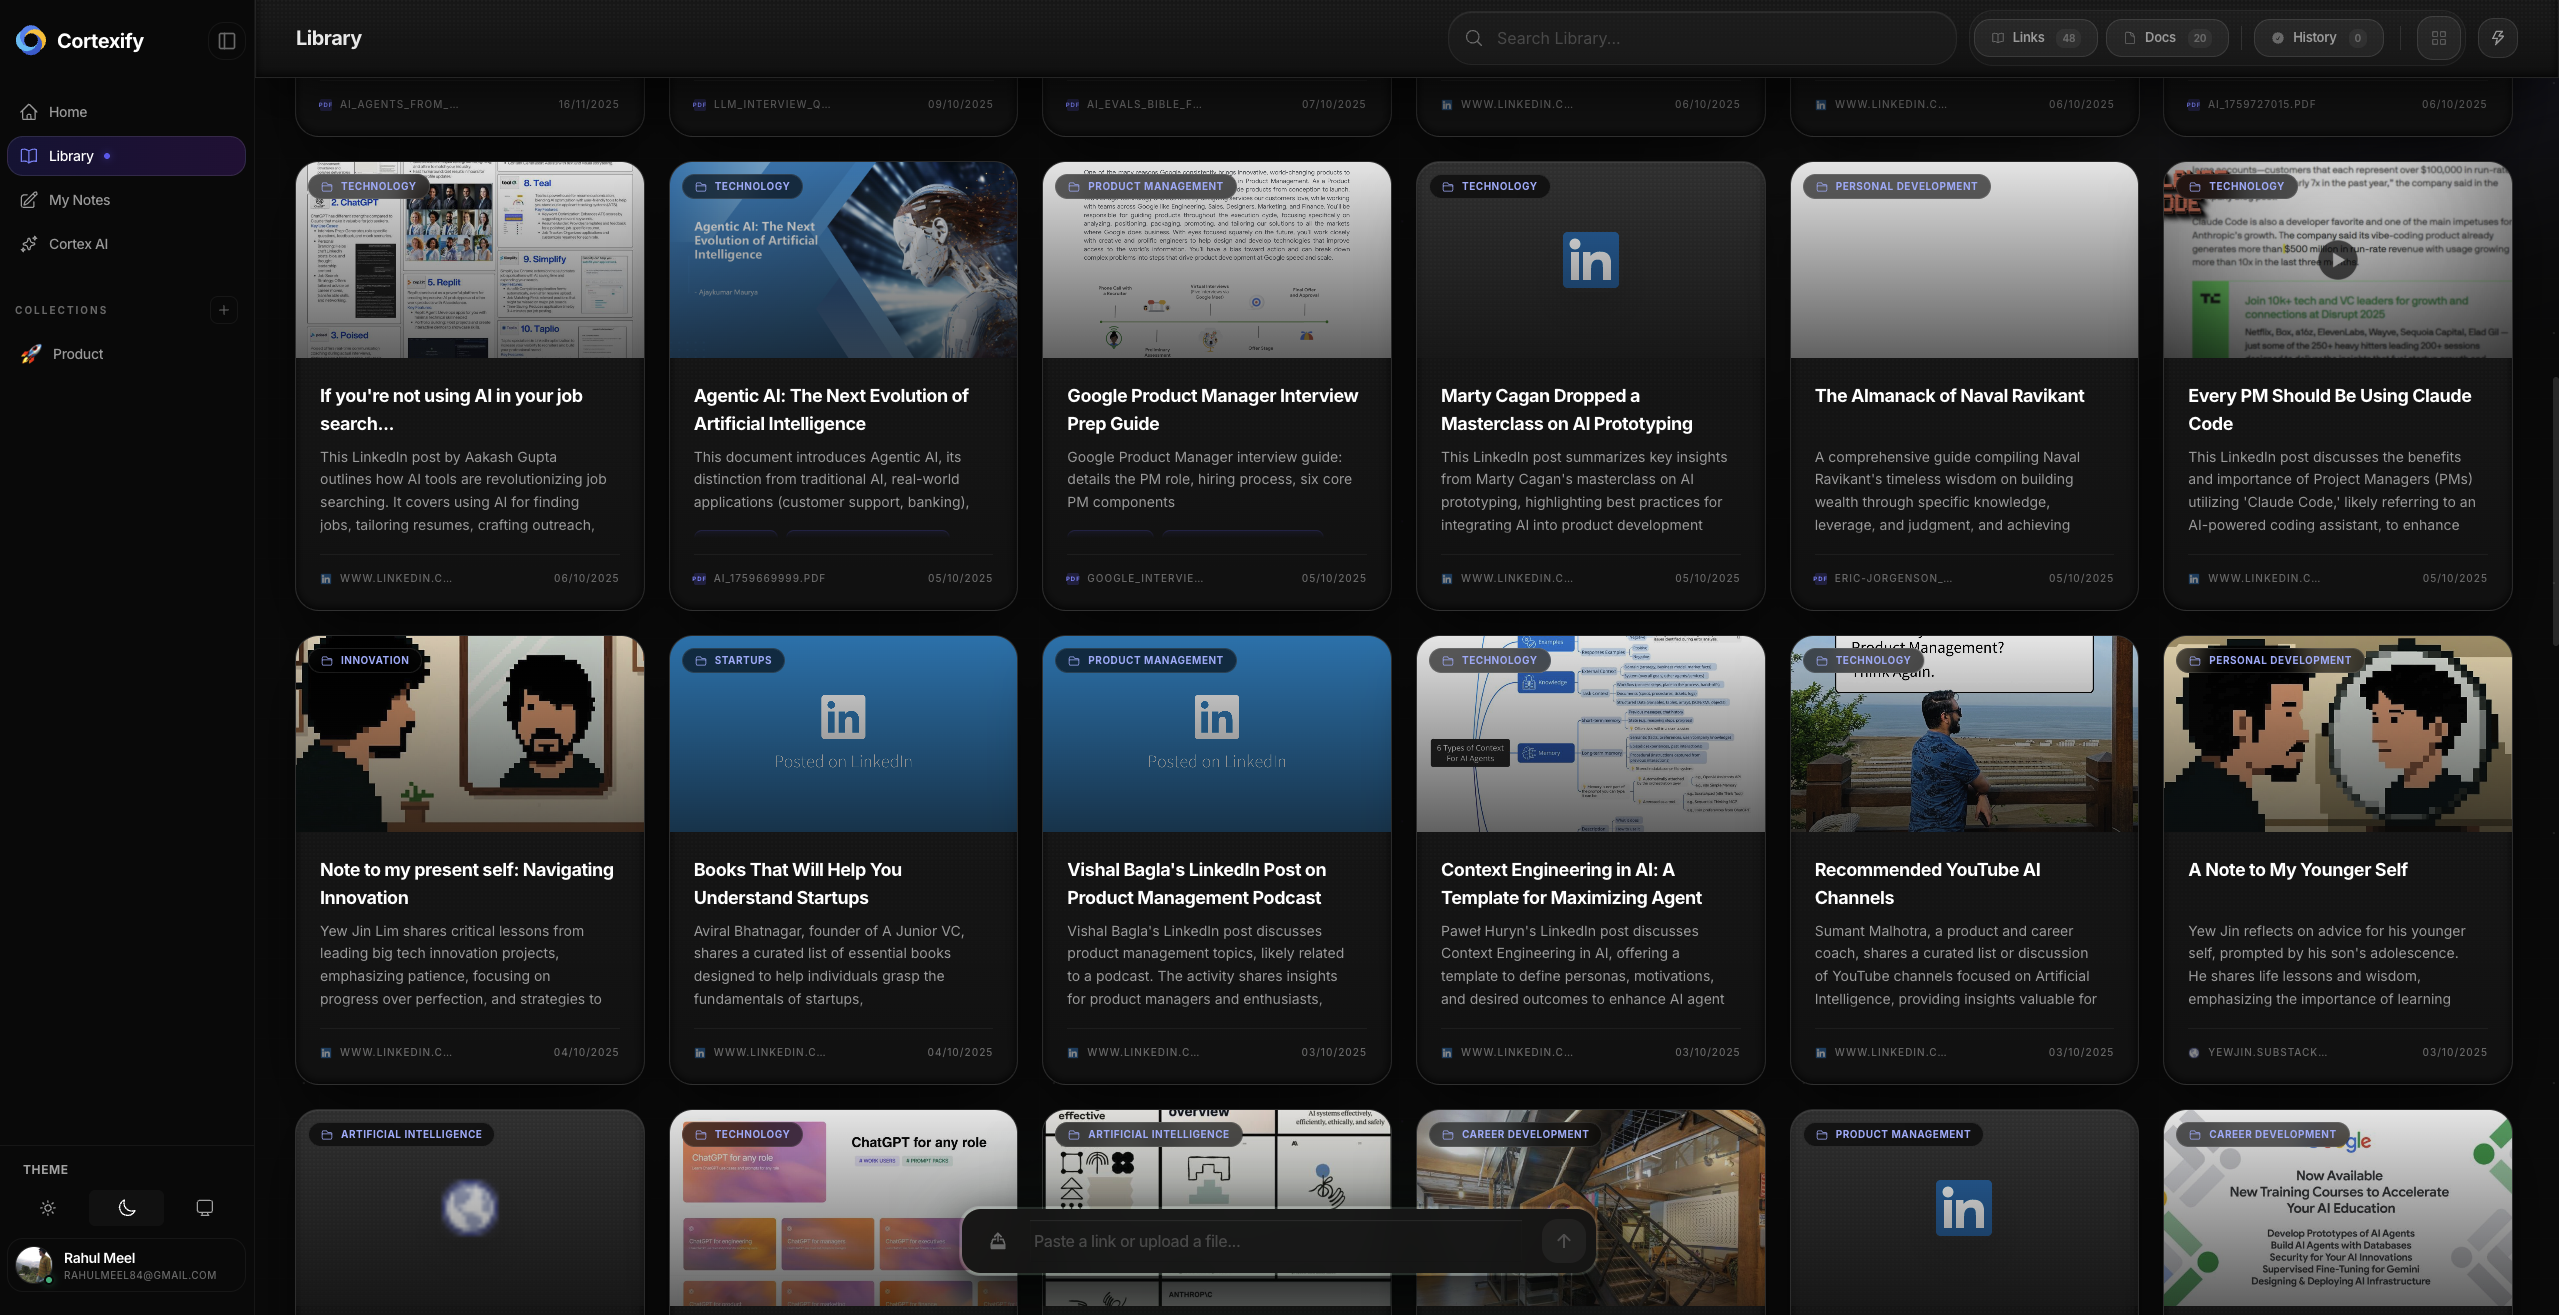The width and height of the screenshot is (2559, 1315).
Task: Open Rahul Meel user profile
Action: pos(126,1265)
